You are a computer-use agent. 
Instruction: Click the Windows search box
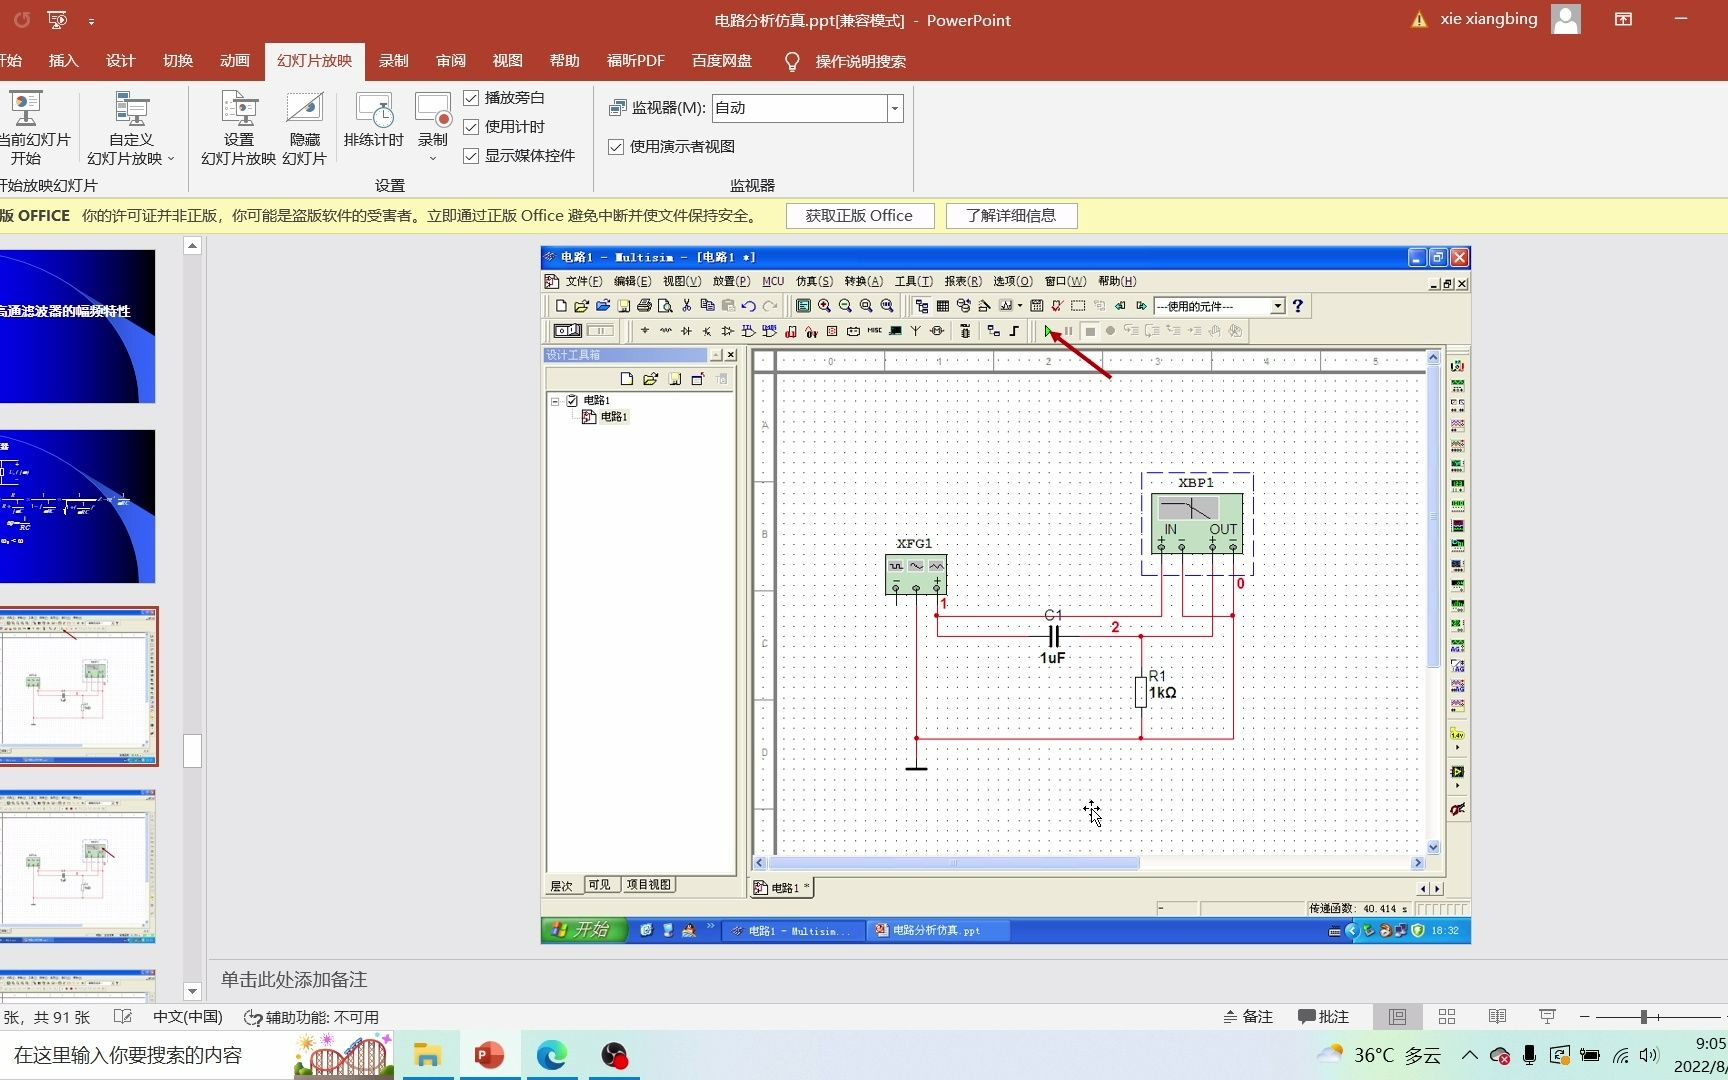tap(145, 1055)
